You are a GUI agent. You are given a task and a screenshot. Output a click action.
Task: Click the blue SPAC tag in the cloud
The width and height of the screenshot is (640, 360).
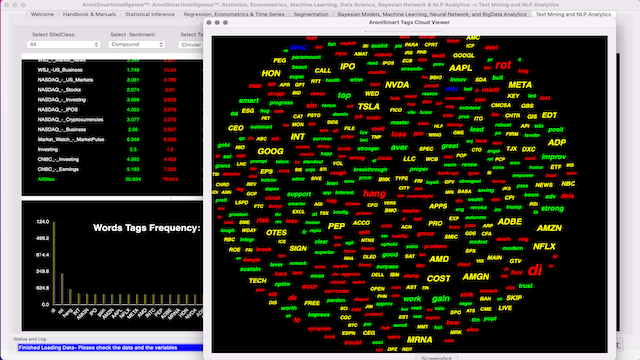point(298,48)
